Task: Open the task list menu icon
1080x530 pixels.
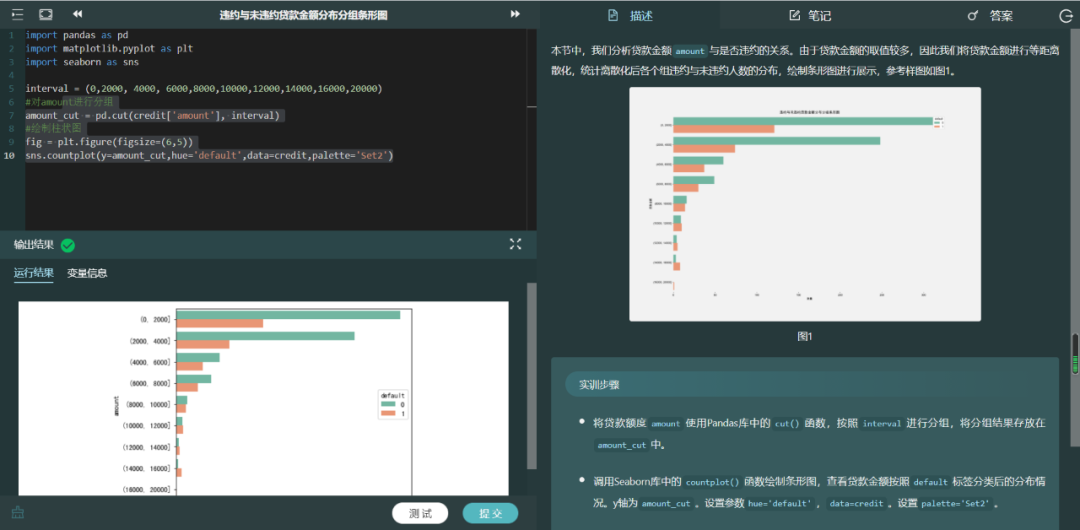Action: click(x=17, y=14)
